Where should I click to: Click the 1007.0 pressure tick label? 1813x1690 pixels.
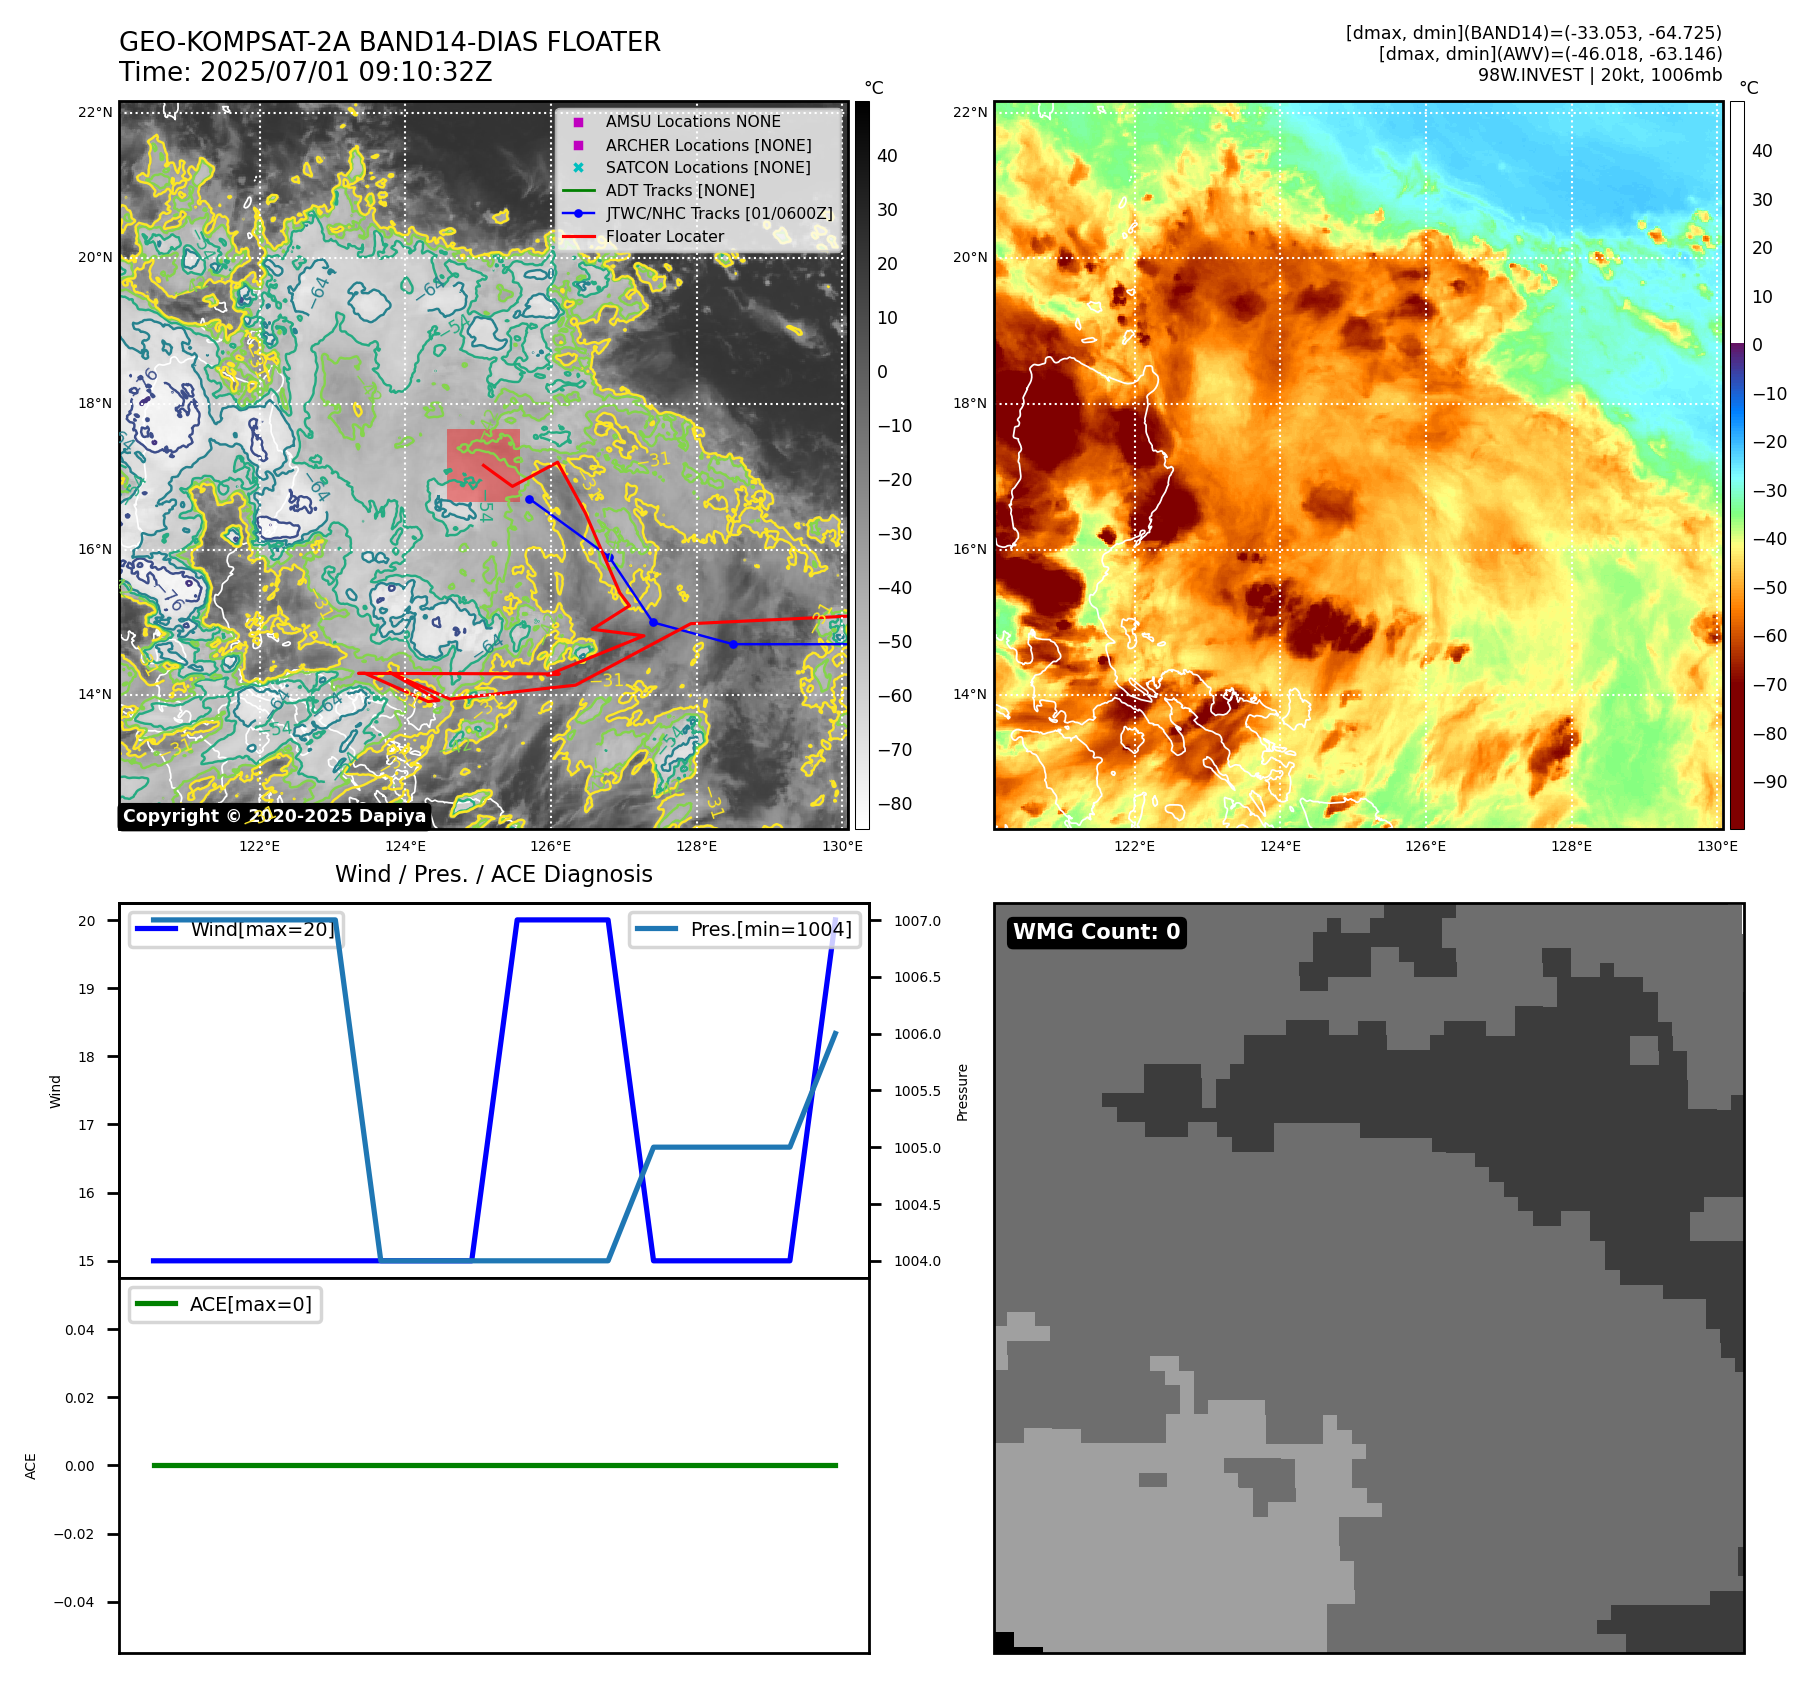[917, 921]
